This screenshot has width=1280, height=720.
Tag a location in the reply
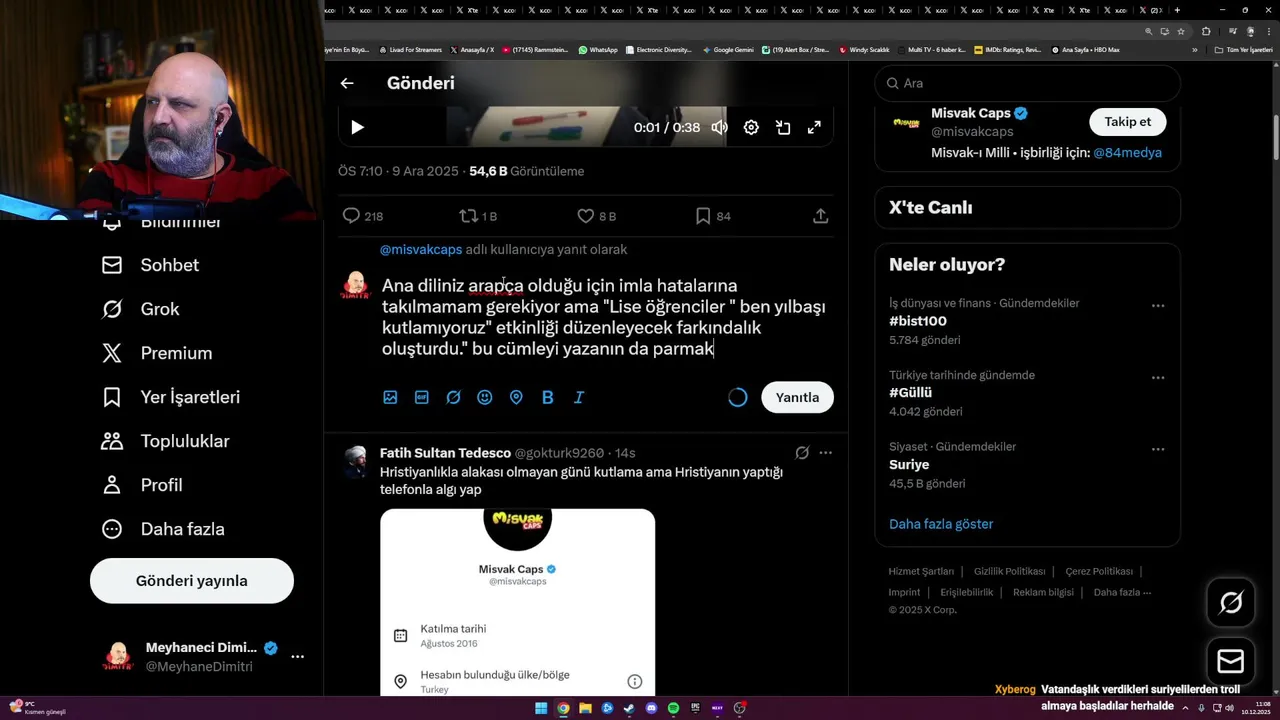click(516, 397)
